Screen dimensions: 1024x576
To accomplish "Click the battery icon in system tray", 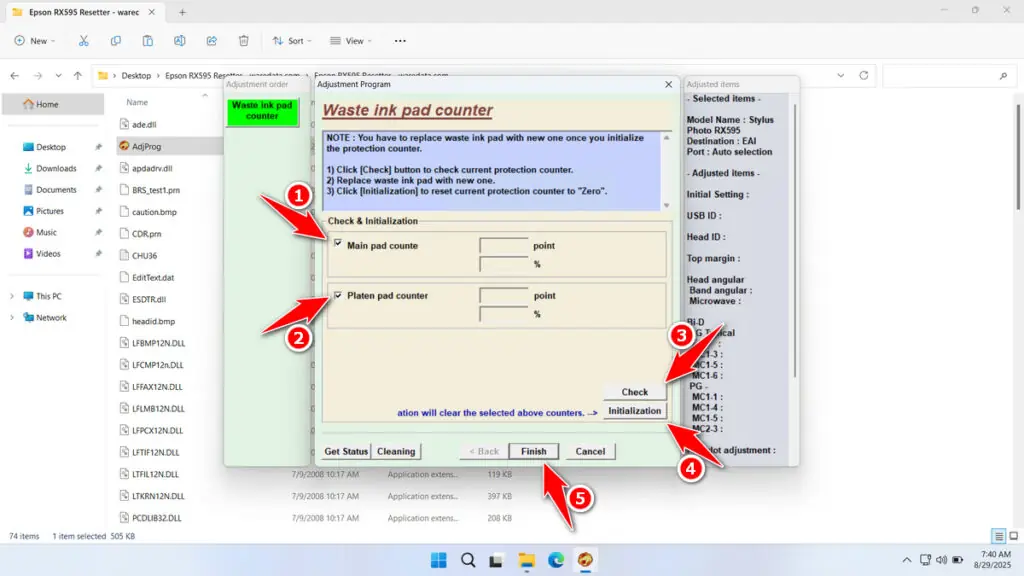I will (957, 560).
